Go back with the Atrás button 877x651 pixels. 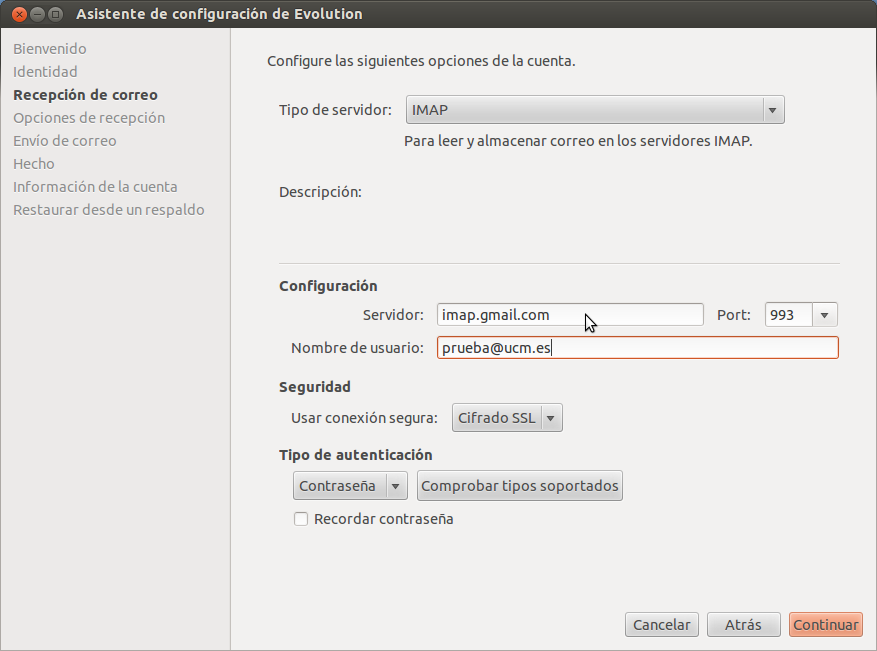743,625
